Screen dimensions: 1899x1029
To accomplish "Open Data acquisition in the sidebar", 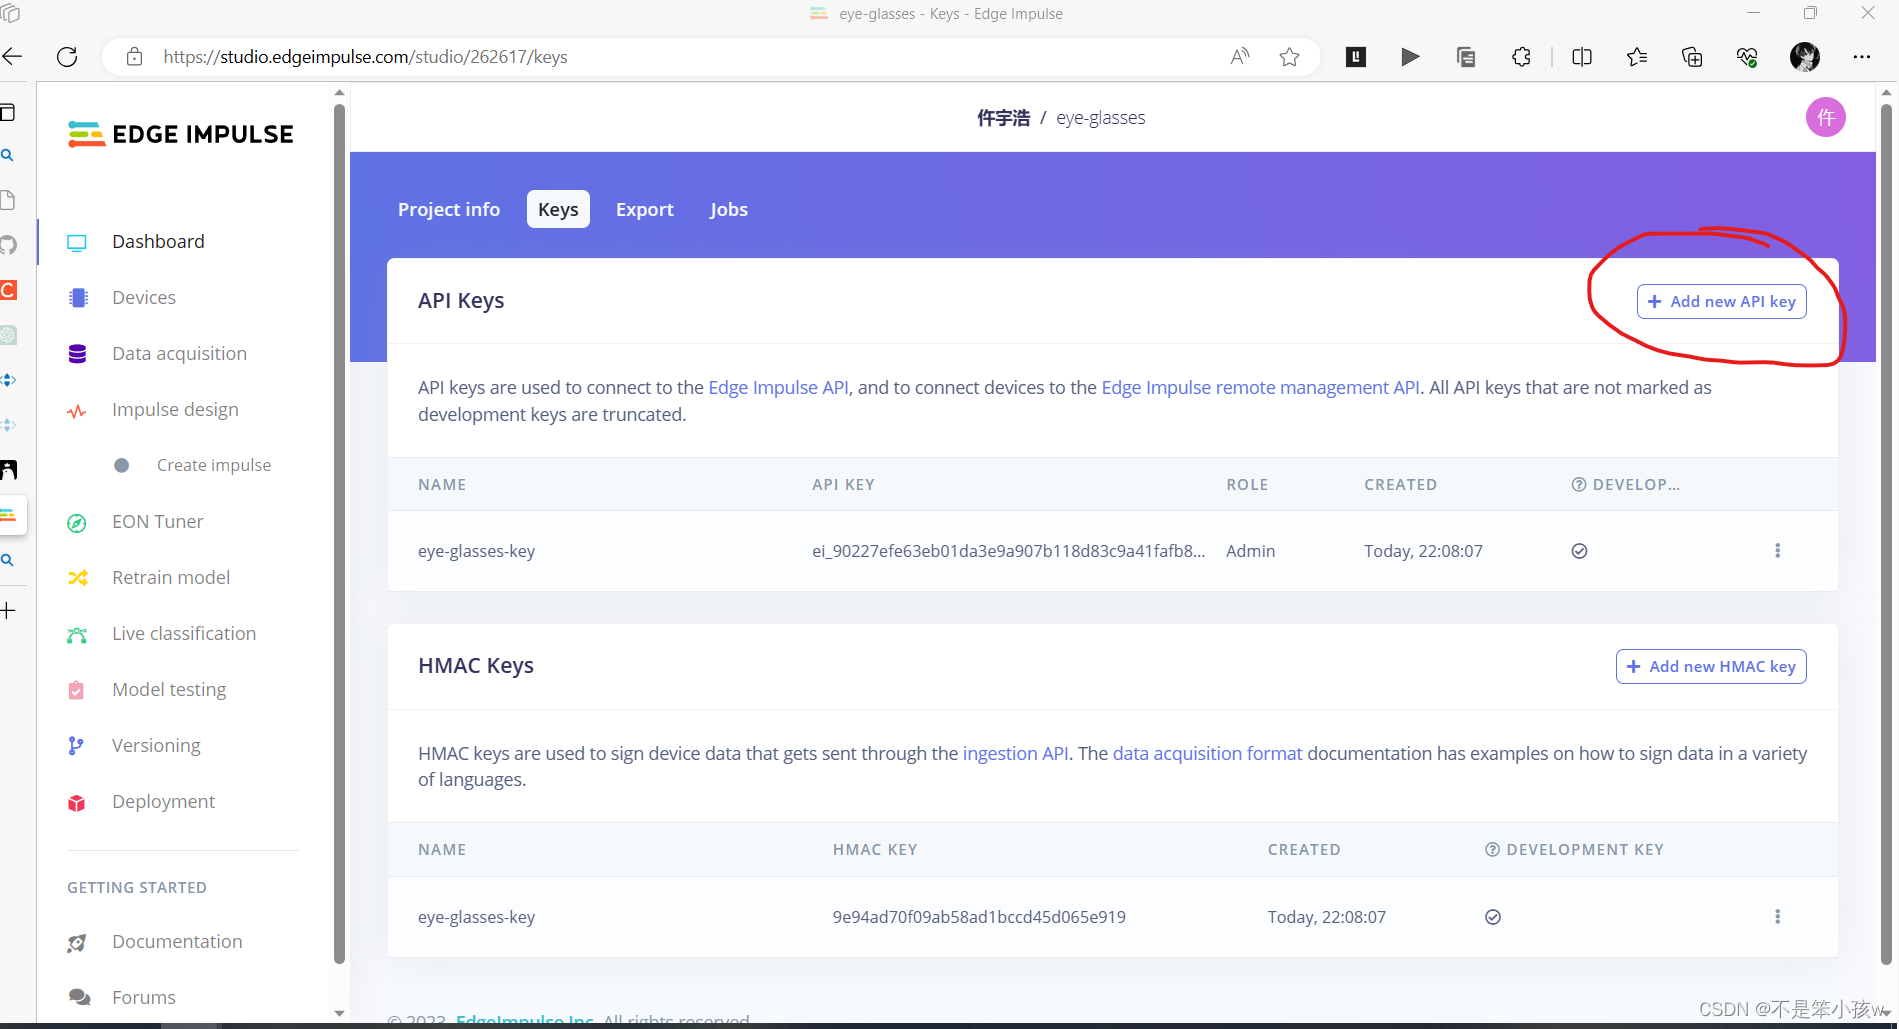I will [x=179, y=353].
